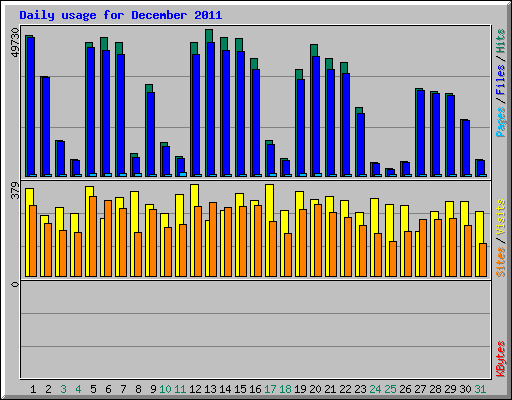512x400 pixels.
Task: Click day label '22' on the x-axis
Action: [345, 389]
